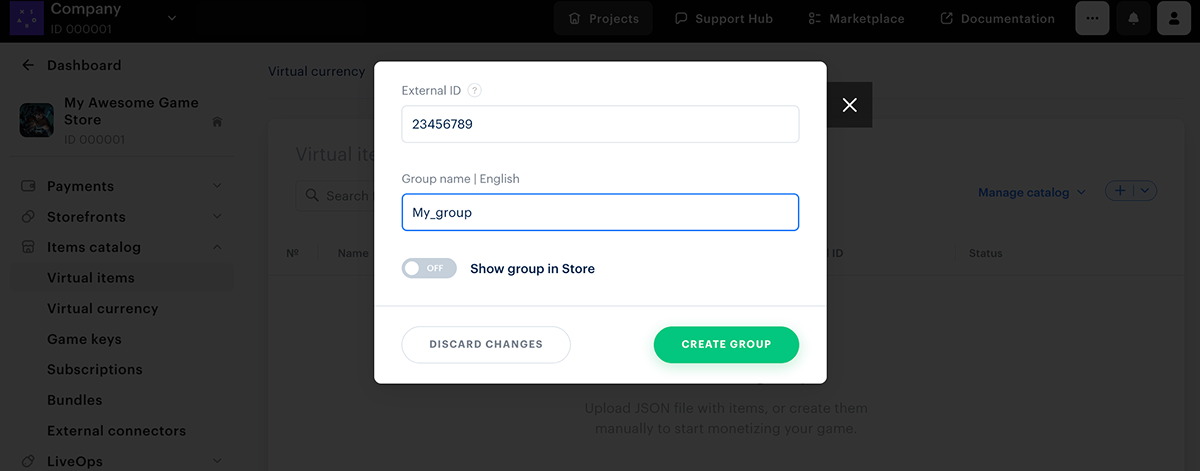The width and height of the screenshot is (1200, 471).
Task: Select Virtual currency in the sidebar
Action: tap(102, 308)
